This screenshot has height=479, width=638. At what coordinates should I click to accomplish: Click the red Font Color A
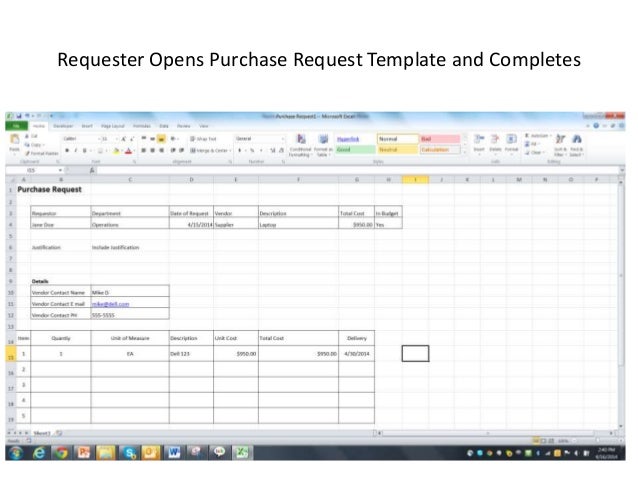pos(129,151)
